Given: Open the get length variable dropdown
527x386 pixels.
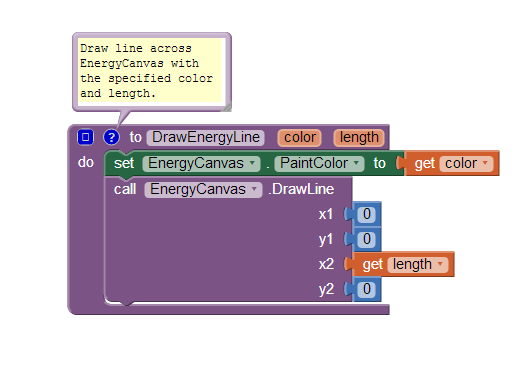Looking at the screenshot, I should point(418,264).
